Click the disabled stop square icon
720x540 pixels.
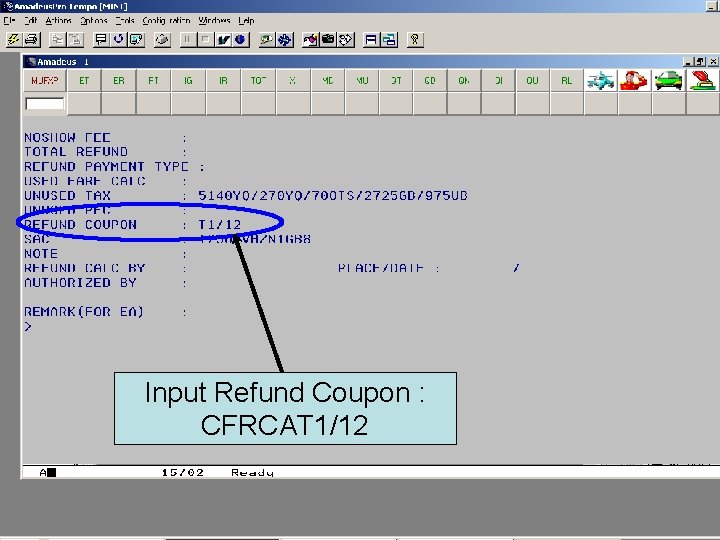click(x=205, y=39)
